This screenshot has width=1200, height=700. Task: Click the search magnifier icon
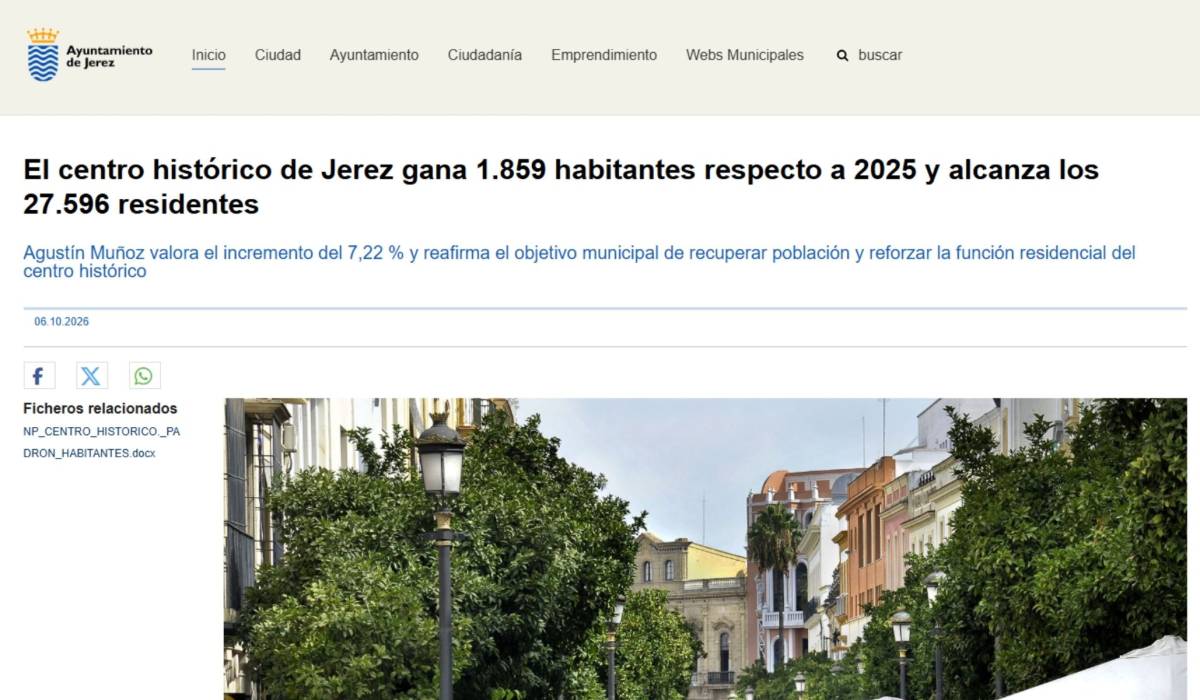point(843,56)
